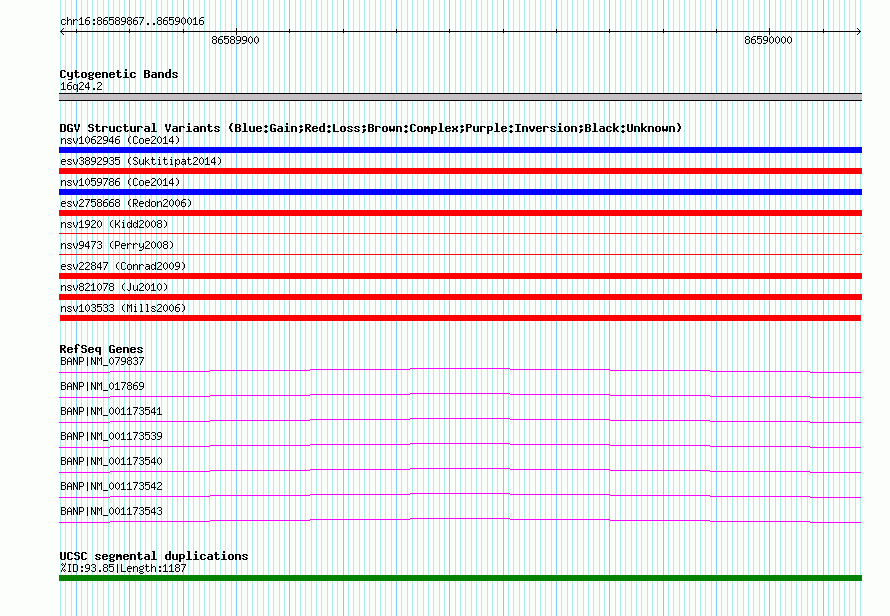
Task: Open variant nsv1059786 (Coe2014) label
Action: coord(120,182)
